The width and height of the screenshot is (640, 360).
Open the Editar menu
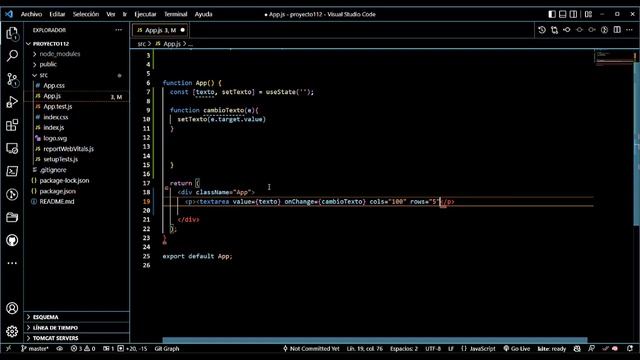click(x=57, y=14)
